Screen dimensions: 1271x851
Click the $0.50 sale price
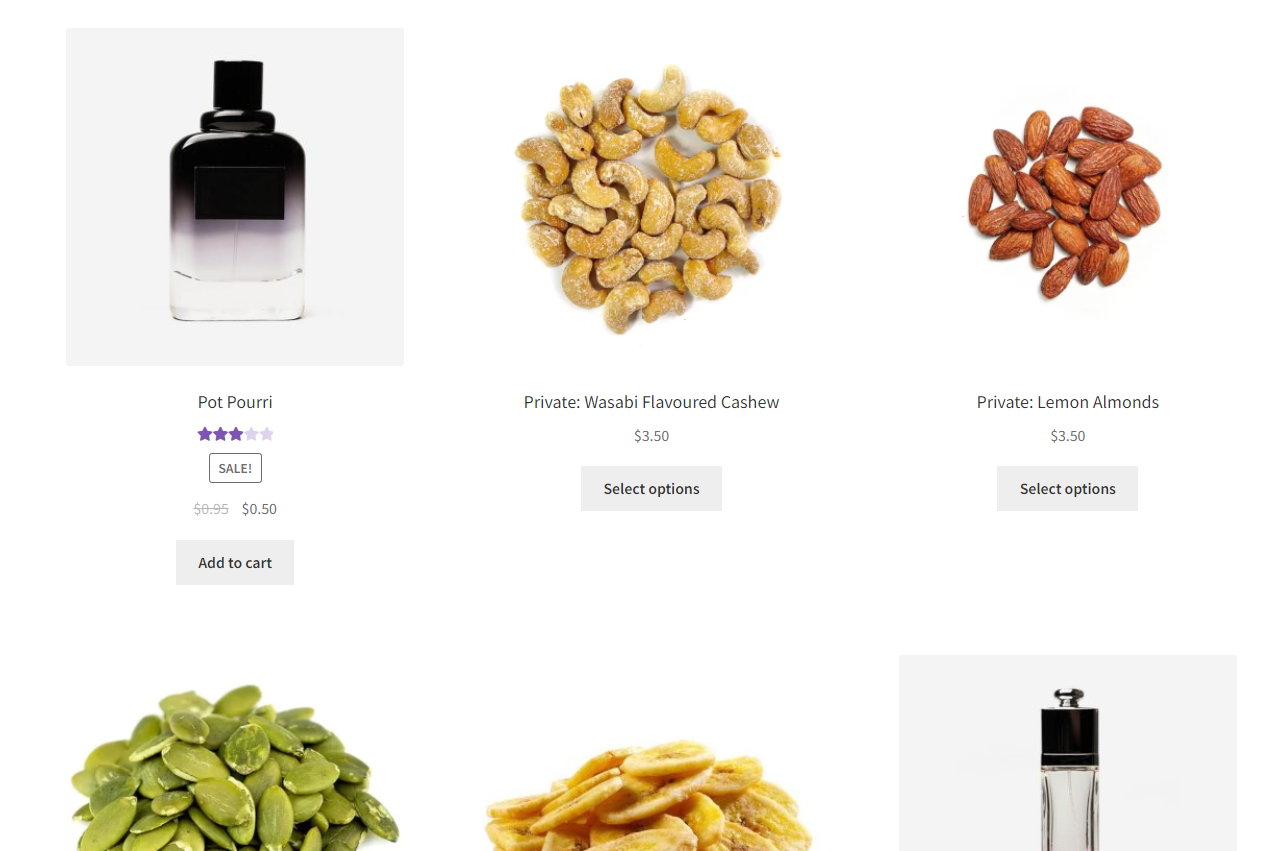tap(259, 509)
